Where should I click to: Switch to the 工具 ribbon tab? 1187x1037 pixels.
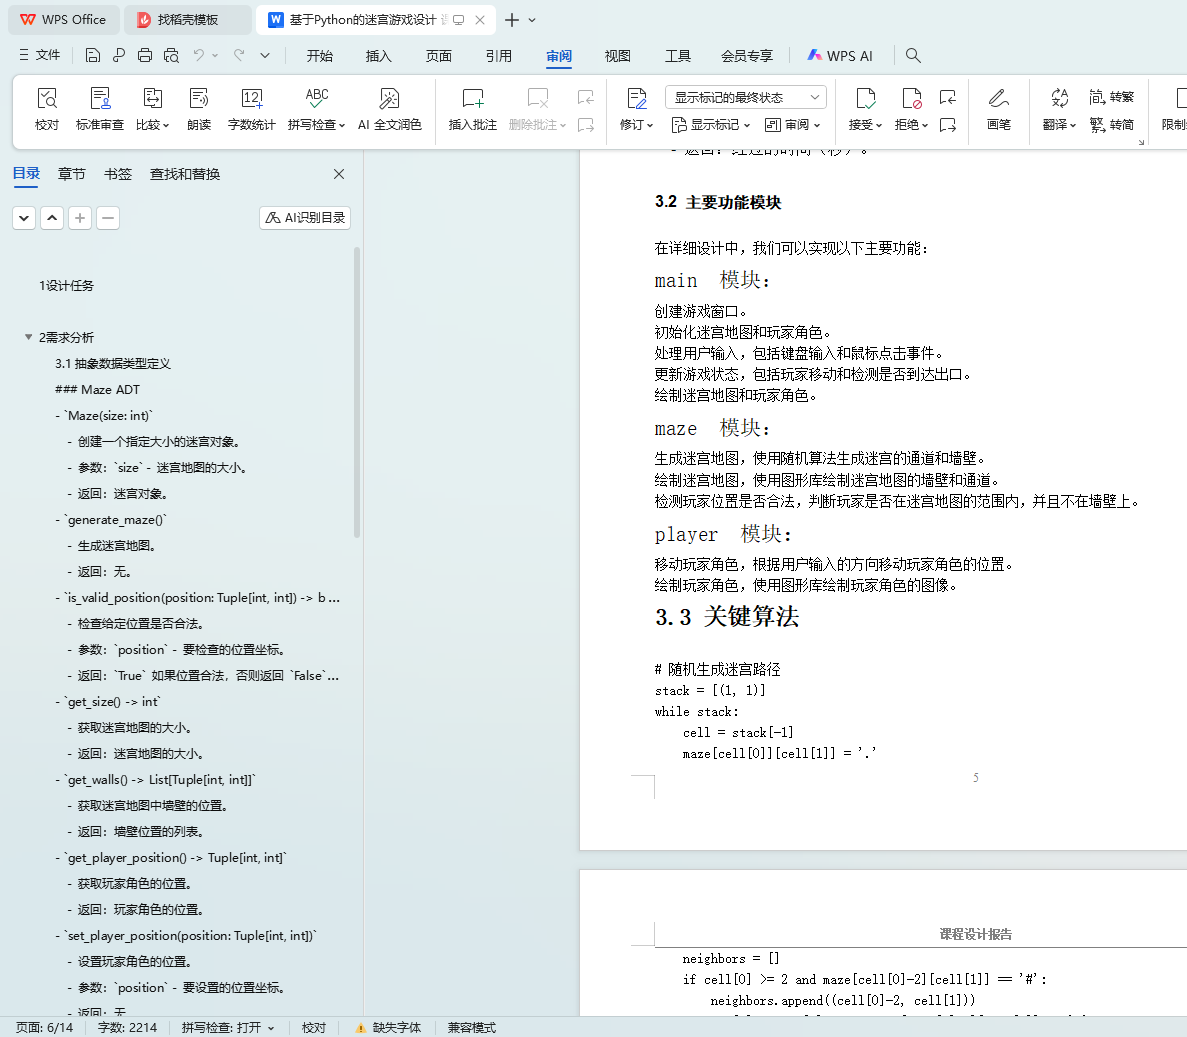pyautogui.click(x=678, y=55)
